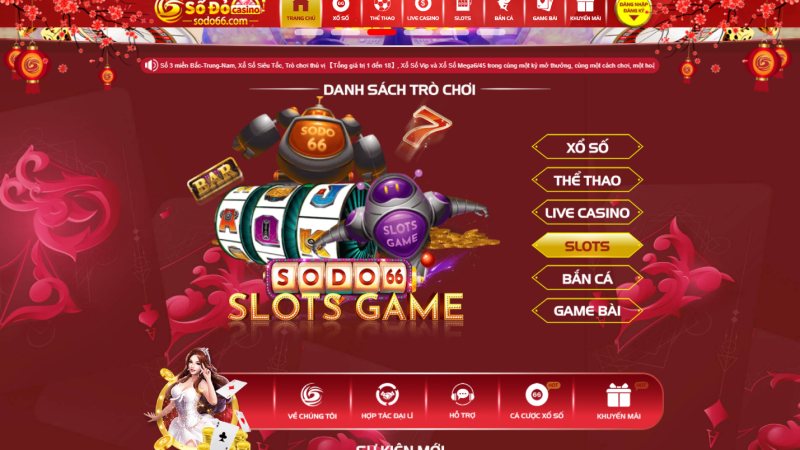
Task: Expand the Đăng Nhập Đăng Ký dropdown
Action: (633, 11)
